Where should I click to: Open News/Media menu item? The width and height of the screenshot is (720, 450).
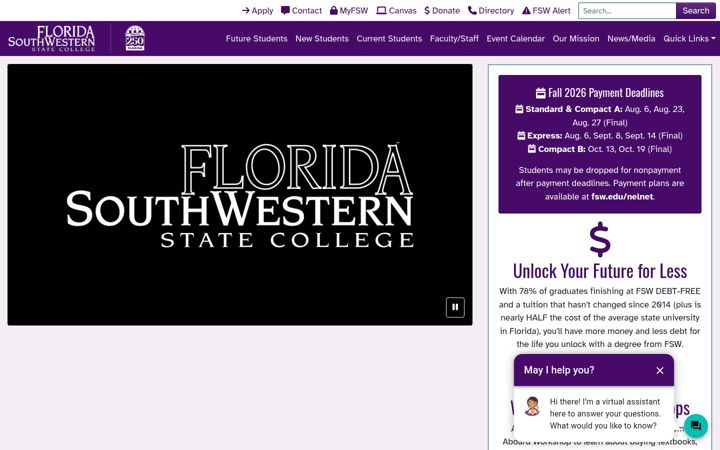[631, 39]
